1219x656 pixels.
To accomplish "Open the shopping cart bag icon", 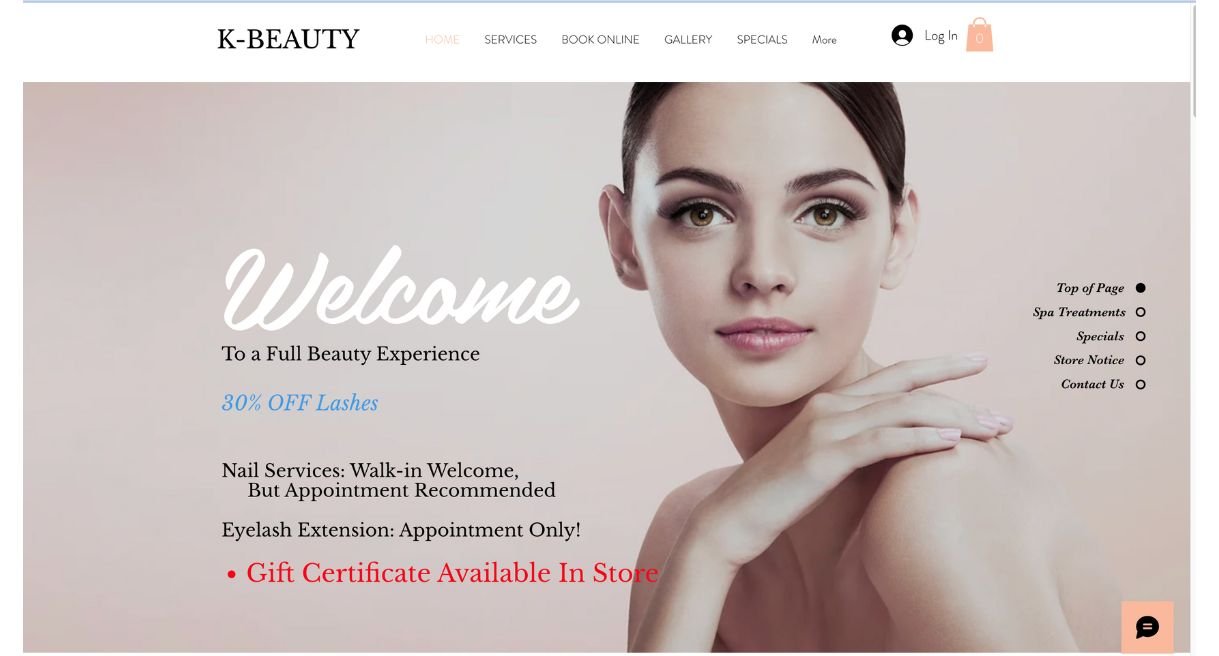I will [979, 35].
